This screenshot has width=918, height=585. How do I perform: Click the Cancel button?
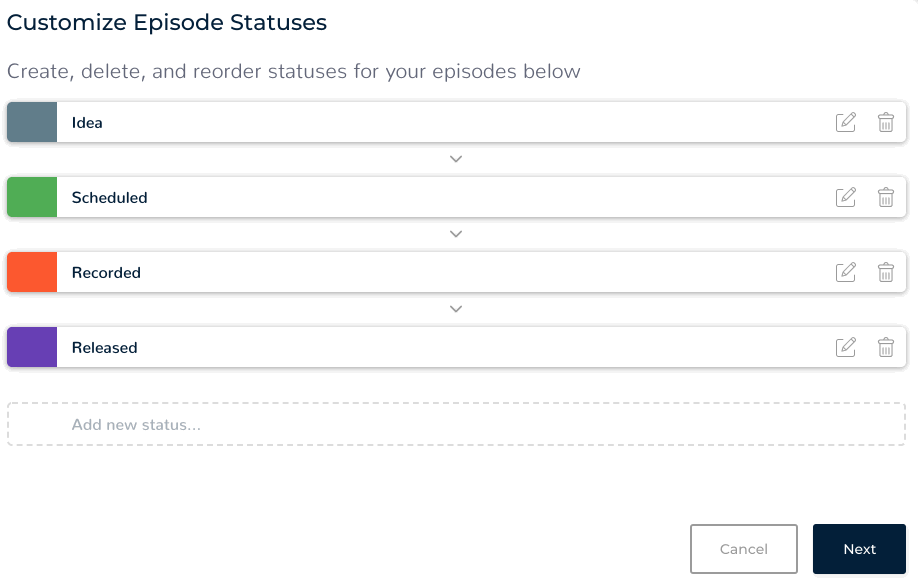743,549
